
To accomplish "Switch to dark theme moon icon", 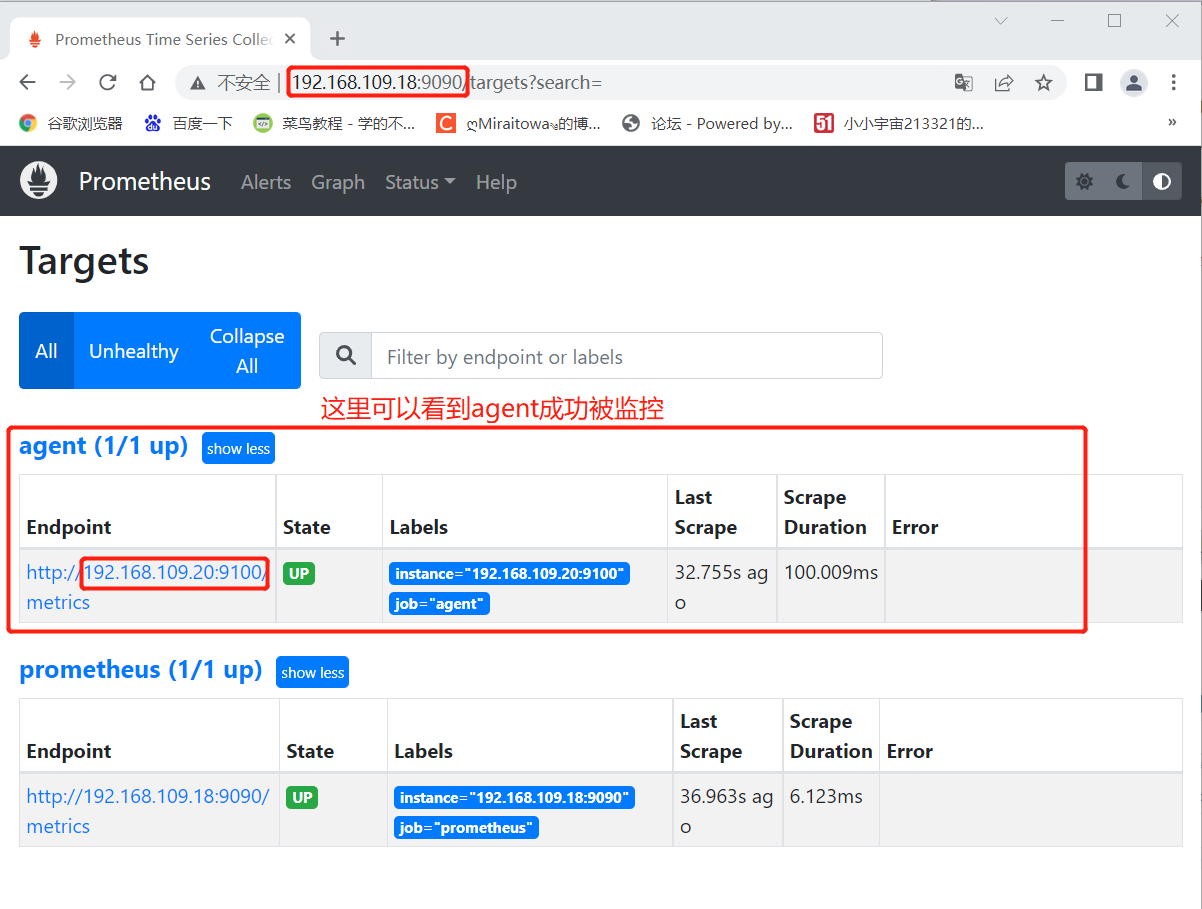I will click(1123, 181).
